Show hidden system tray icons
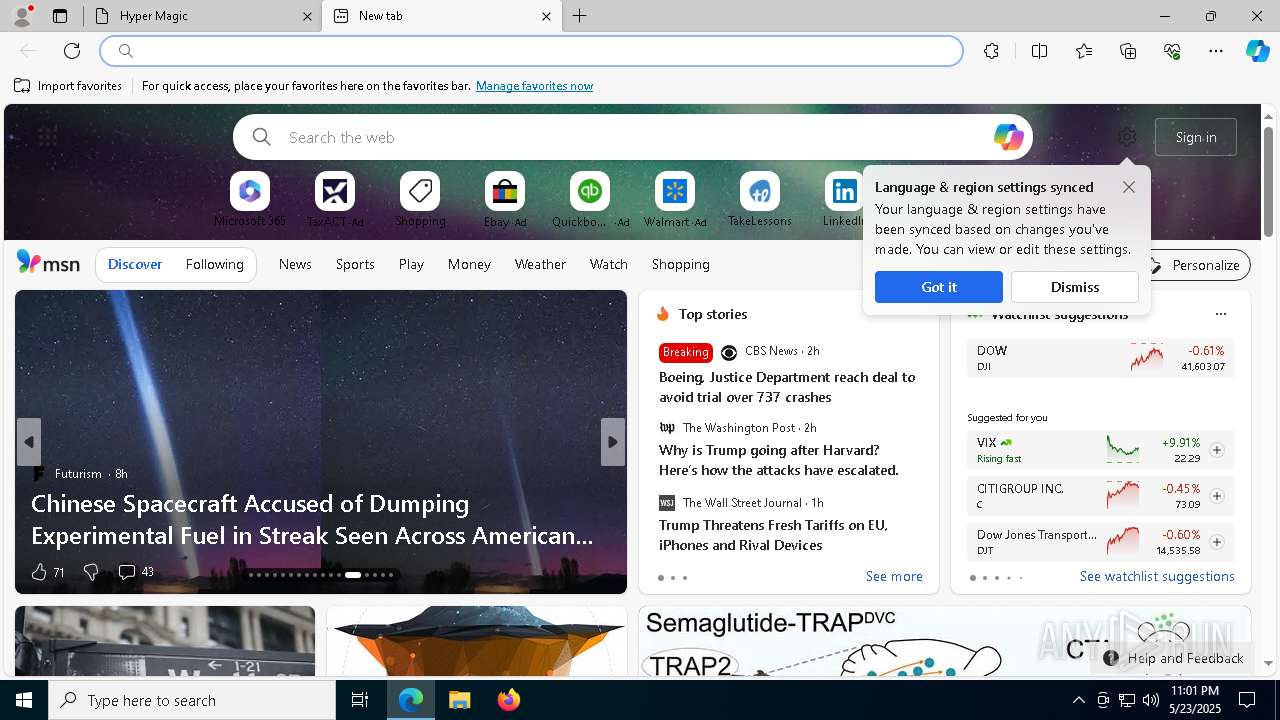 click(x=1078, y=700)
